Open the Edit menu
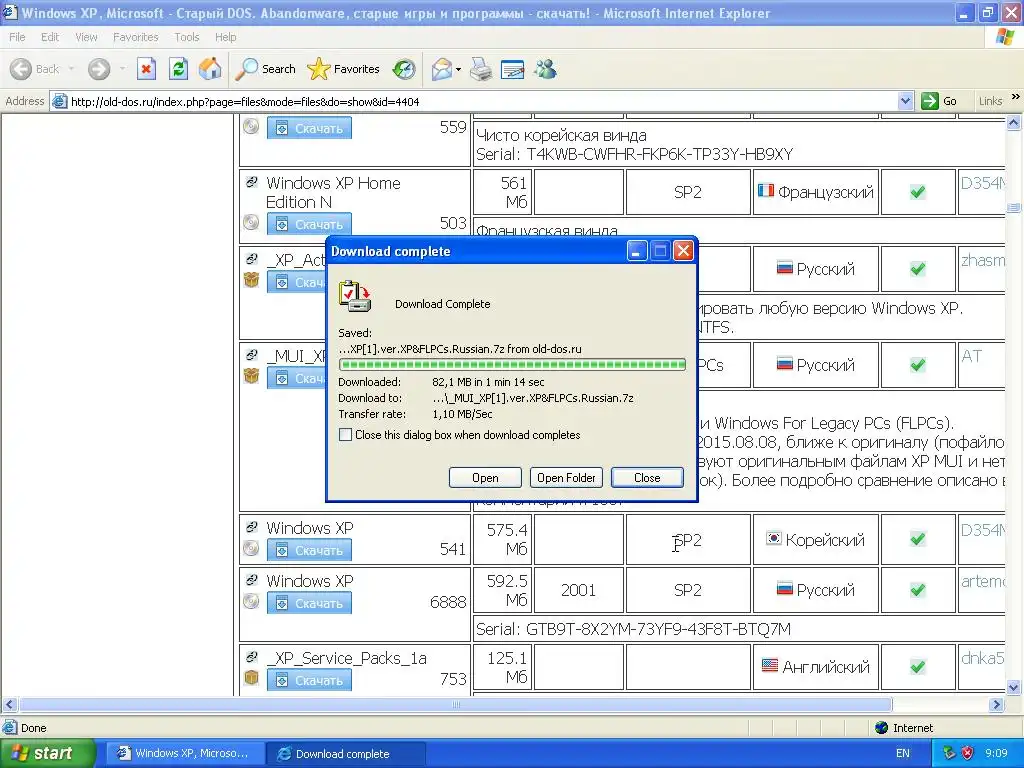Image resolution: width=1024 pixels, height=768 pixels. [50, 37]
